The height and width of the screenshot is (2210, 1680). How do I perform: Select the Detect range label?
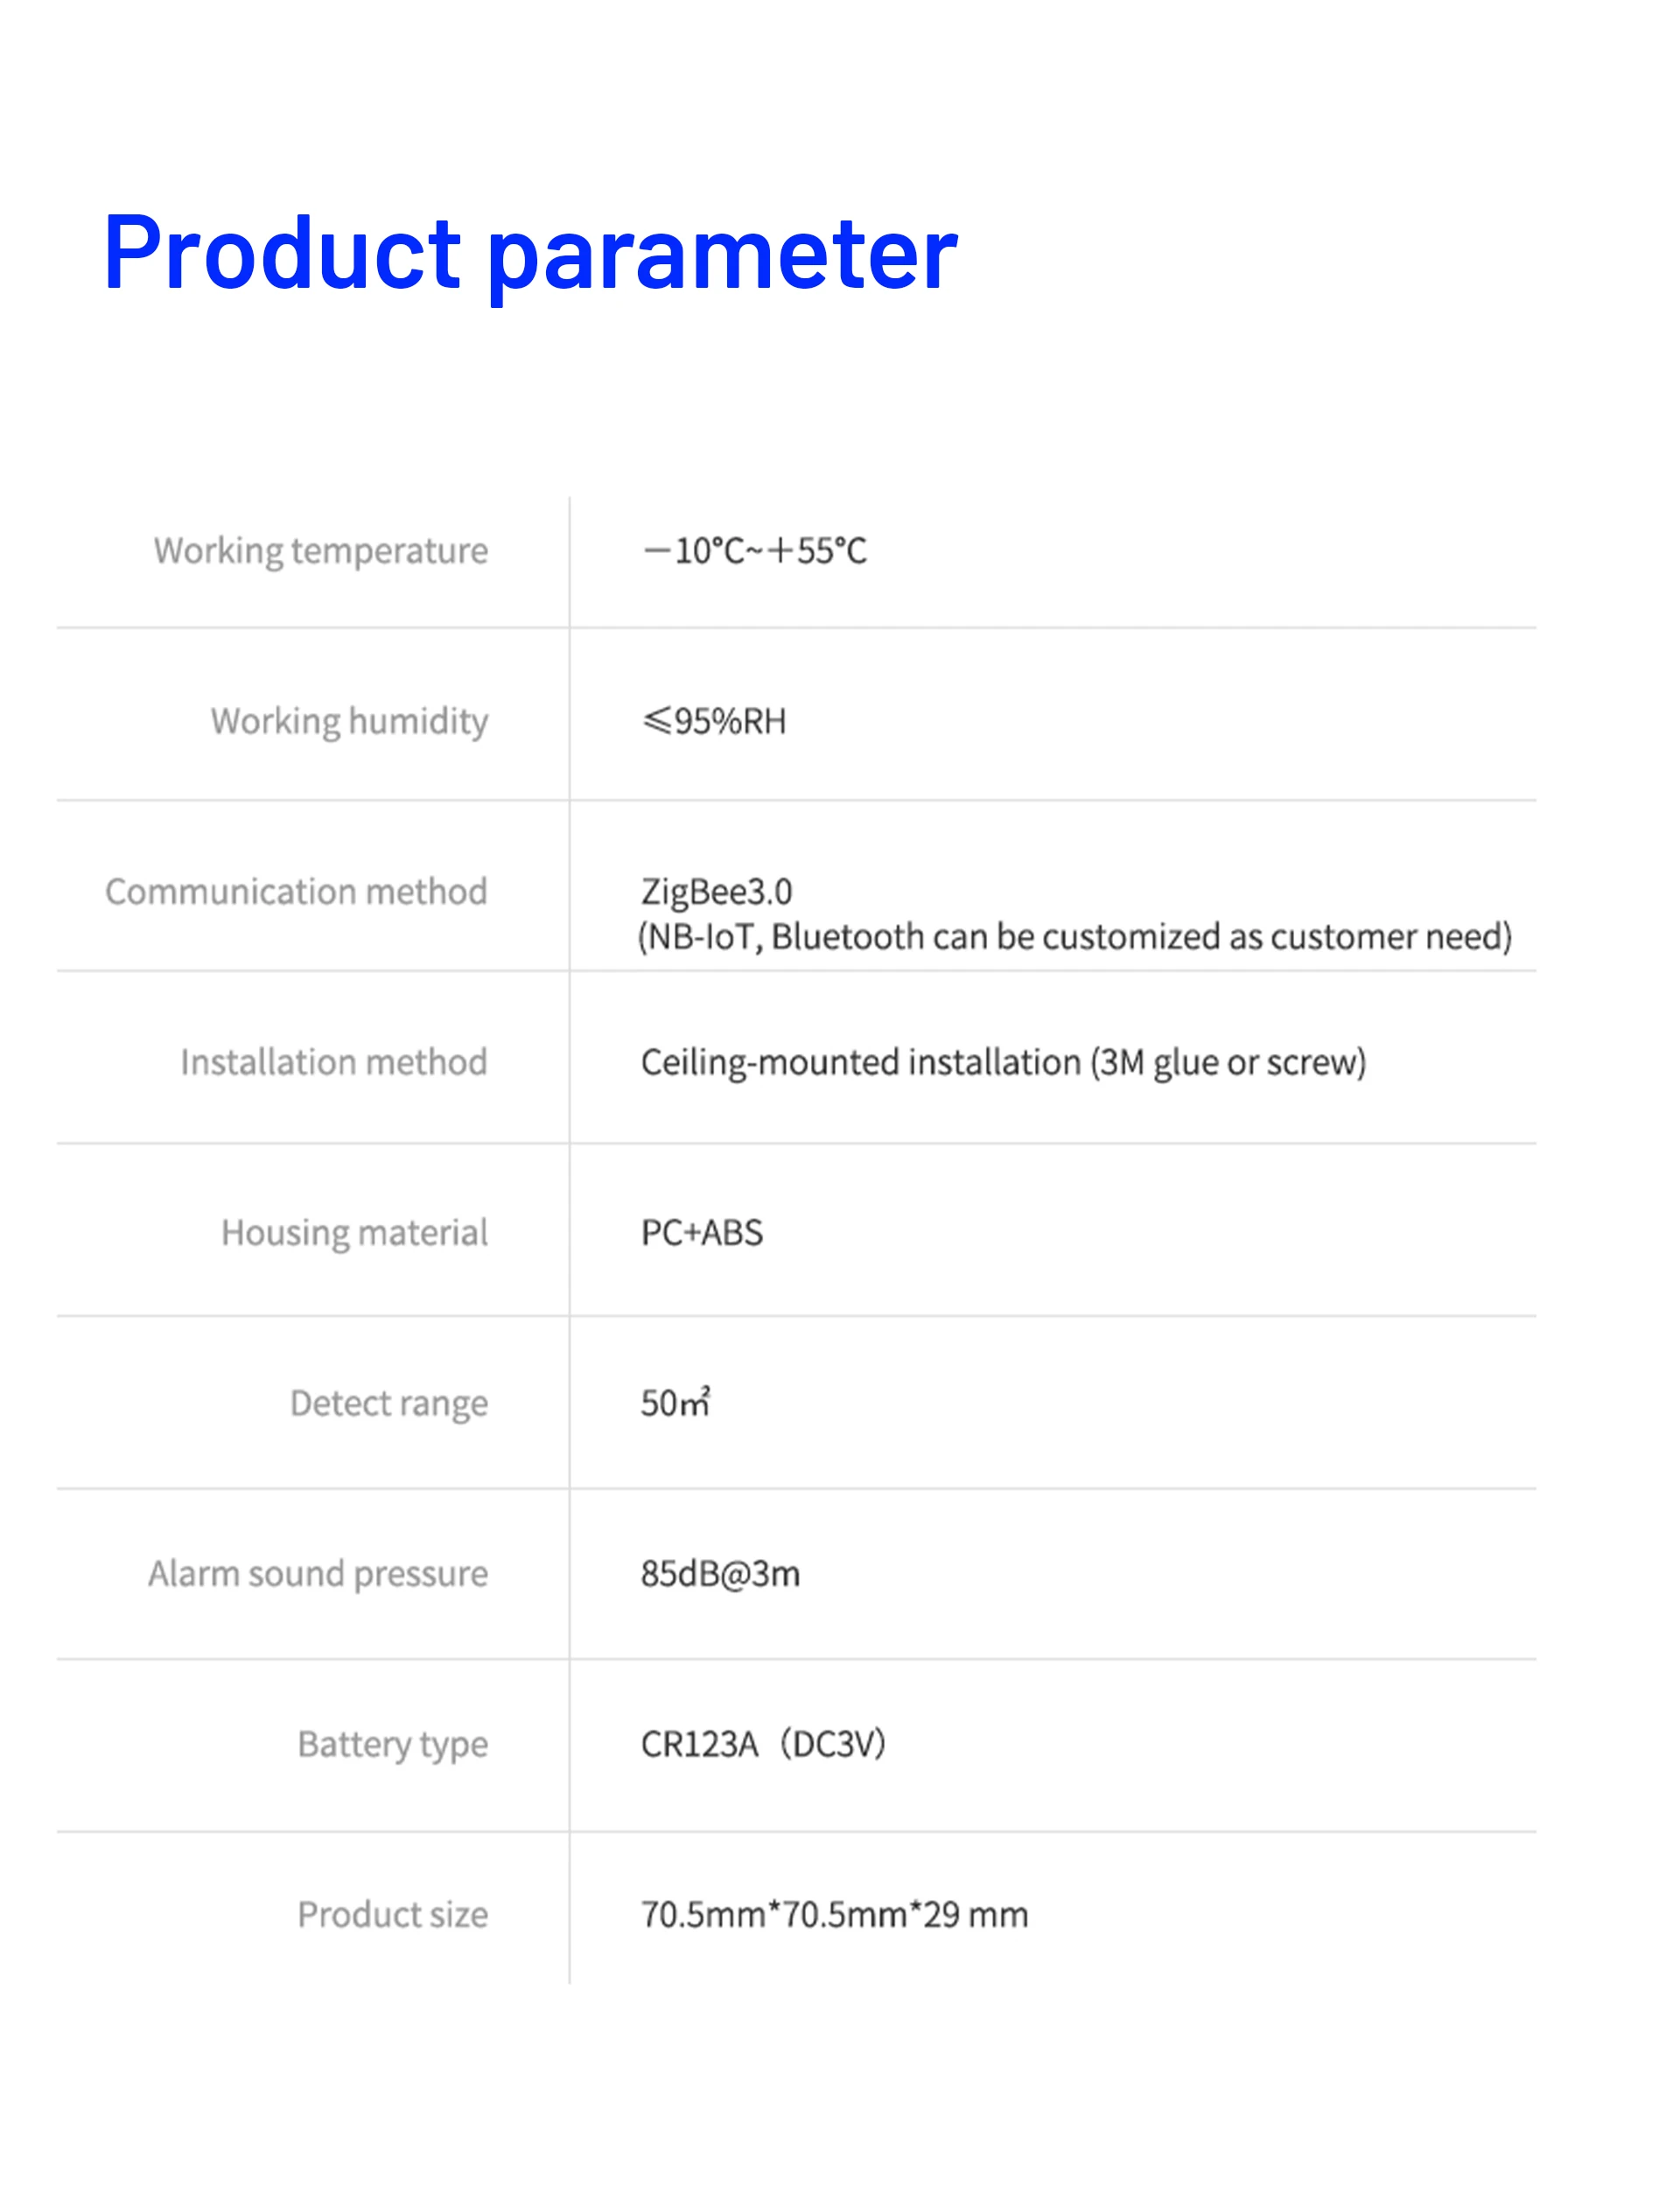coord(389,1404)
